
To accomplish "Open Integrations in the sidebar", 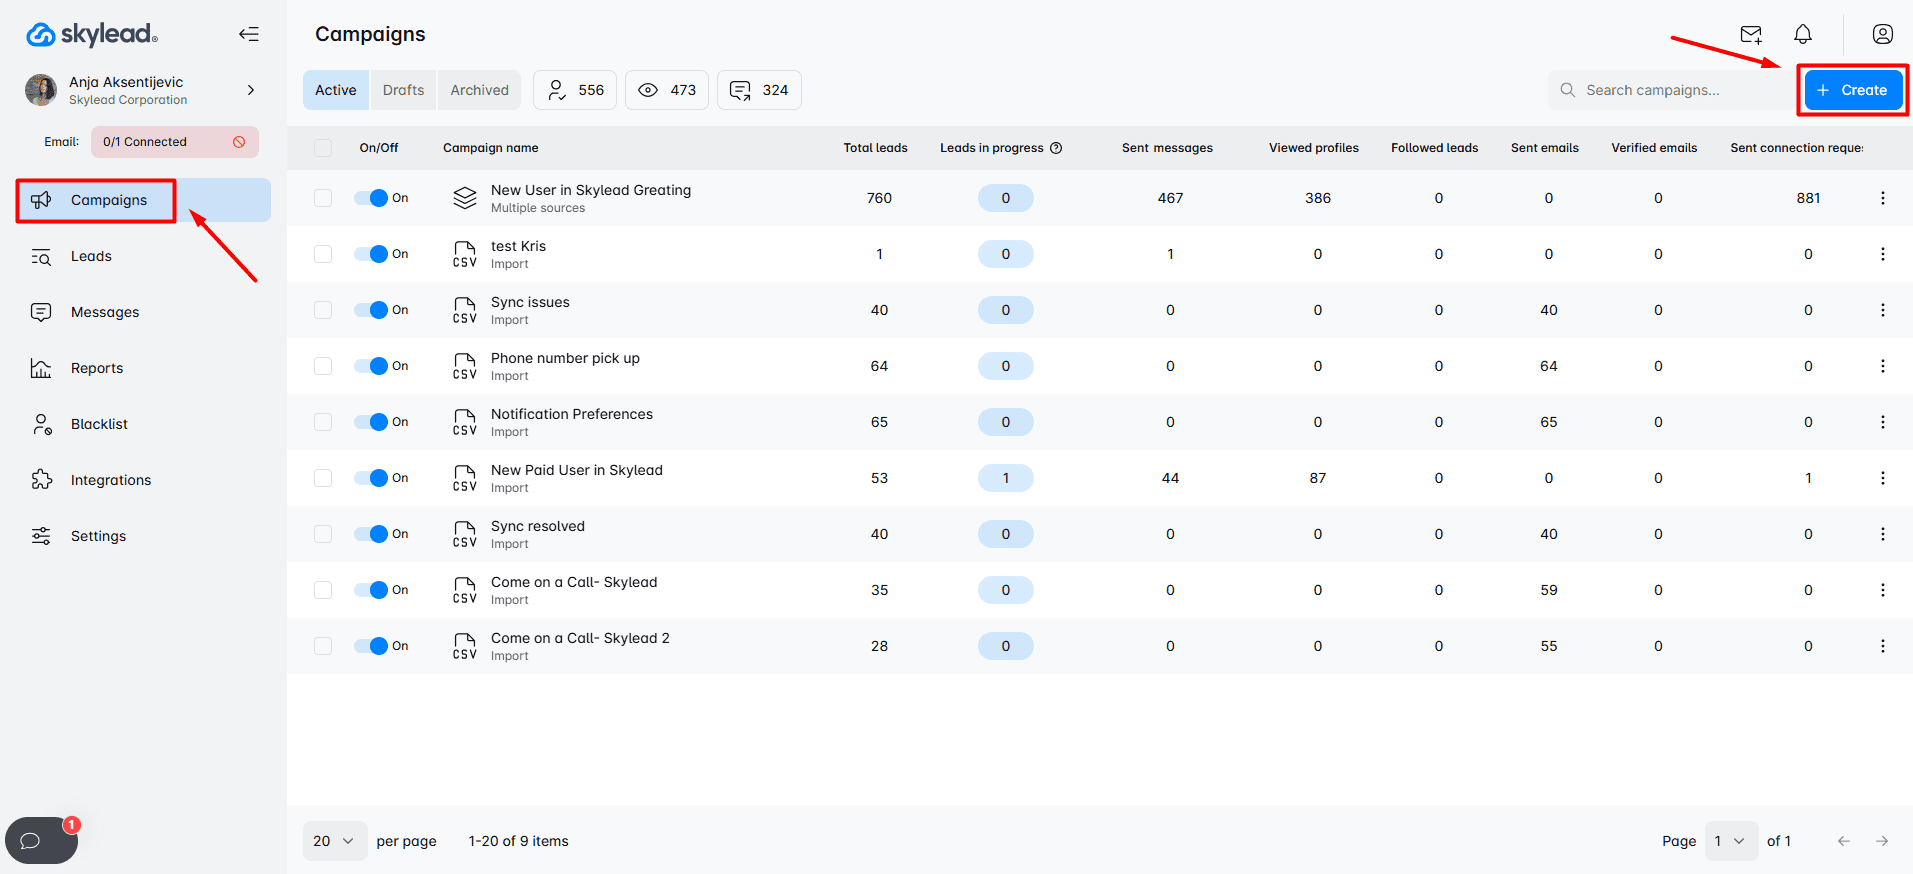I will (x=111, y=480).
